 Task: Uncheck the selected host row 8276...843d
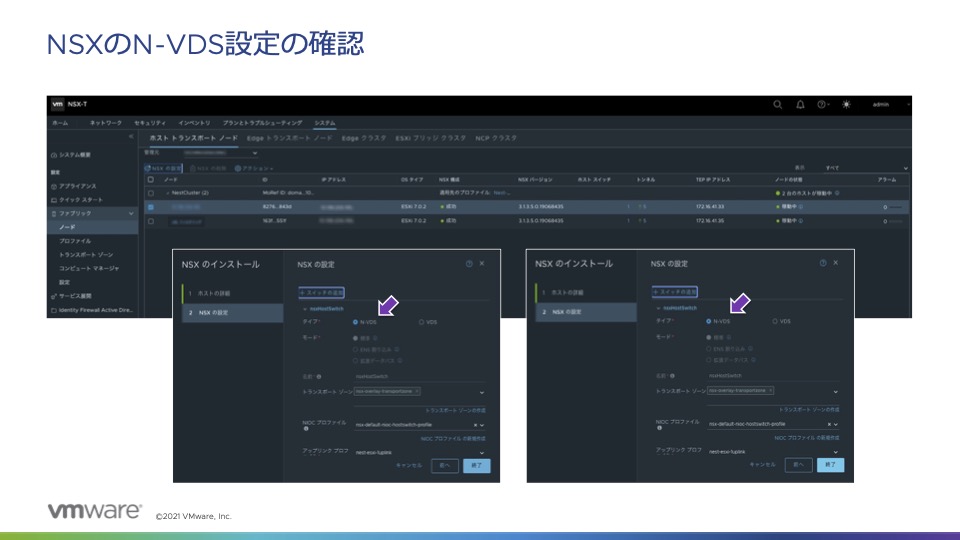(x=151, y=207)
